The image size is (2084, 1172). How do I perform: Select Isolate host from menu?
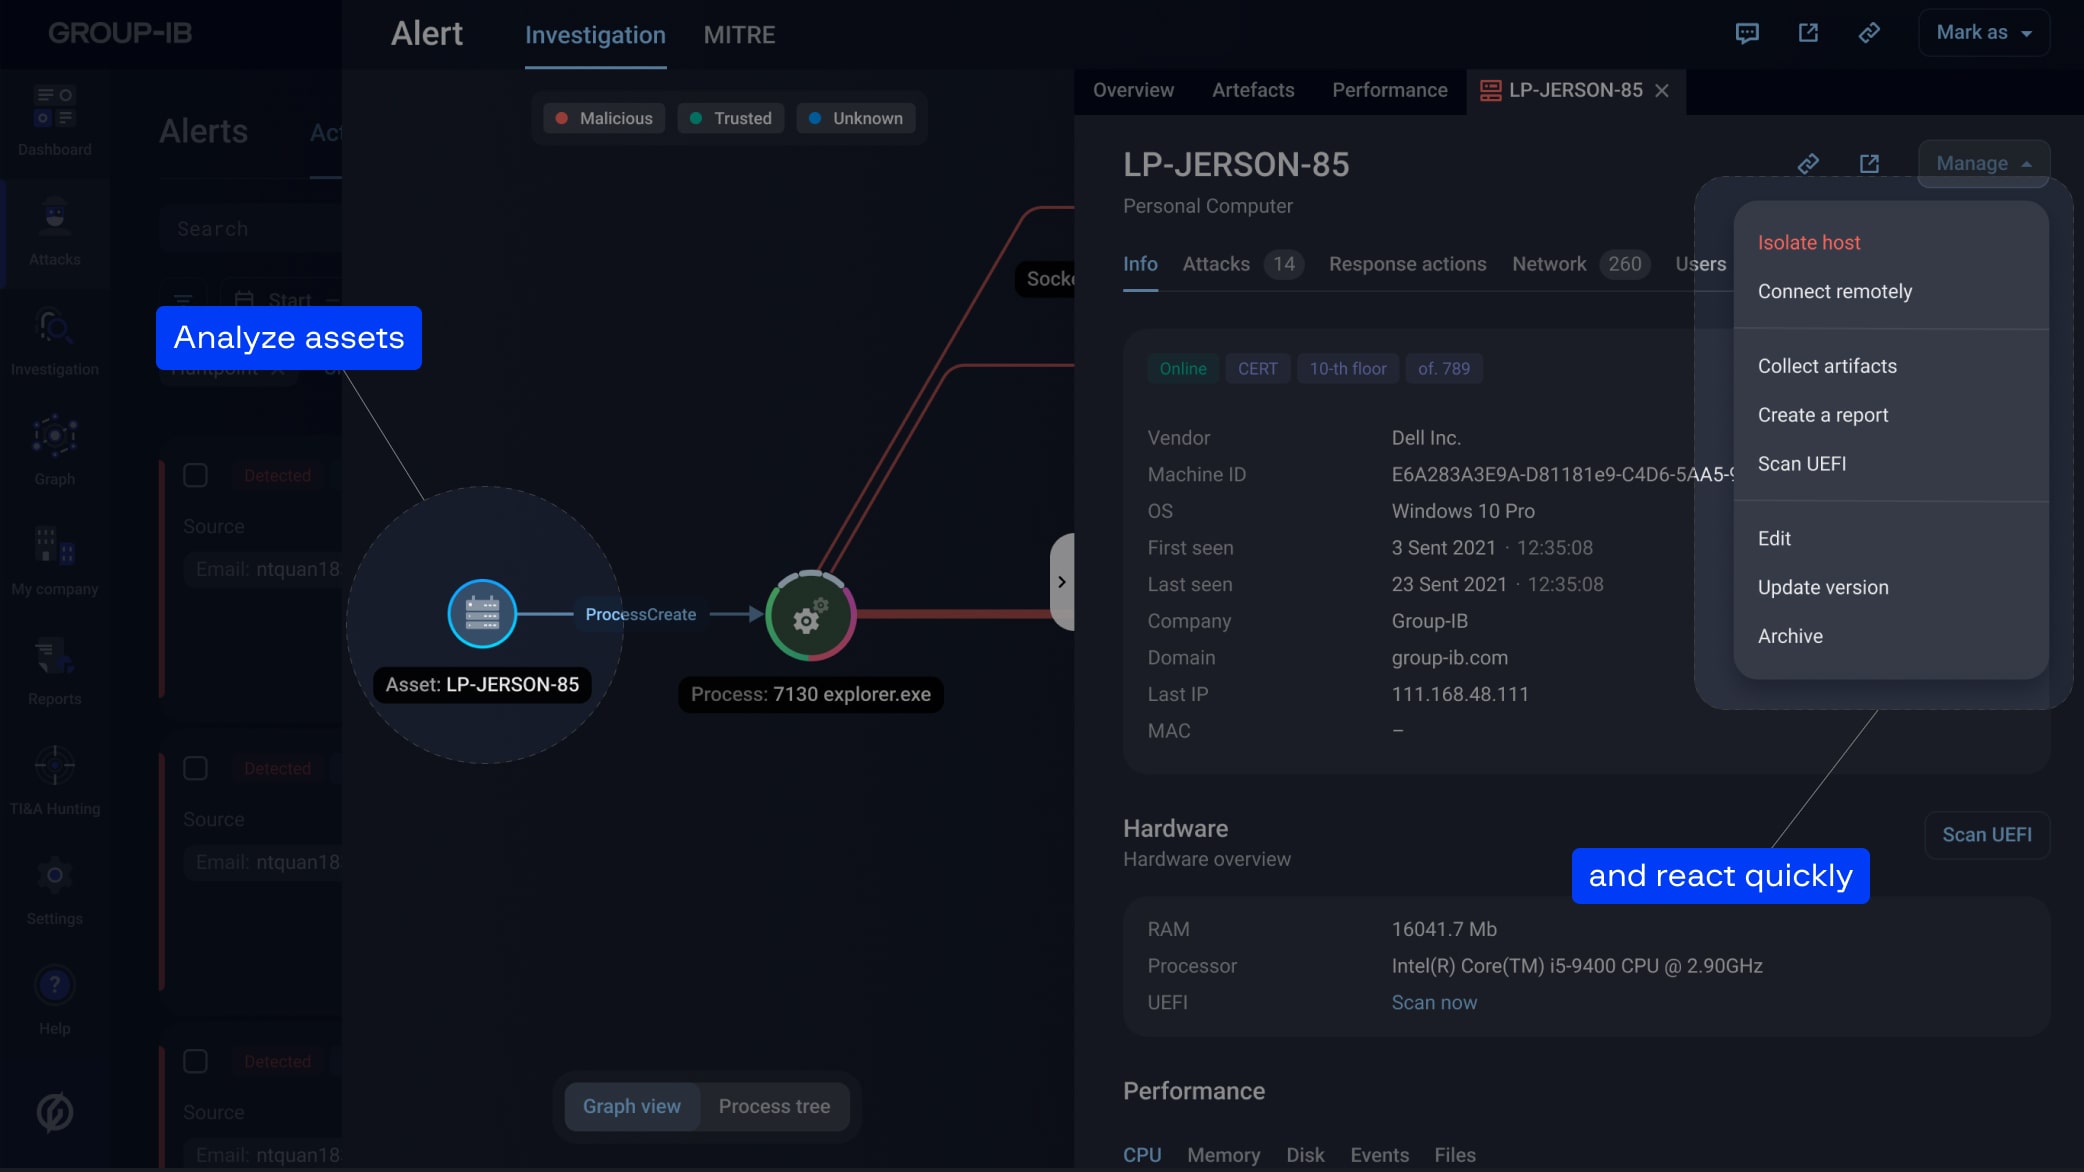(1808, 243)
